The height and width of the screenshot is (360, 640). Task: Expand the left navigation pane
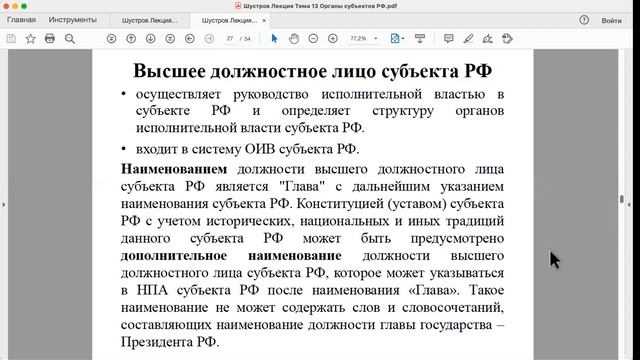click(x=4, y=204)
